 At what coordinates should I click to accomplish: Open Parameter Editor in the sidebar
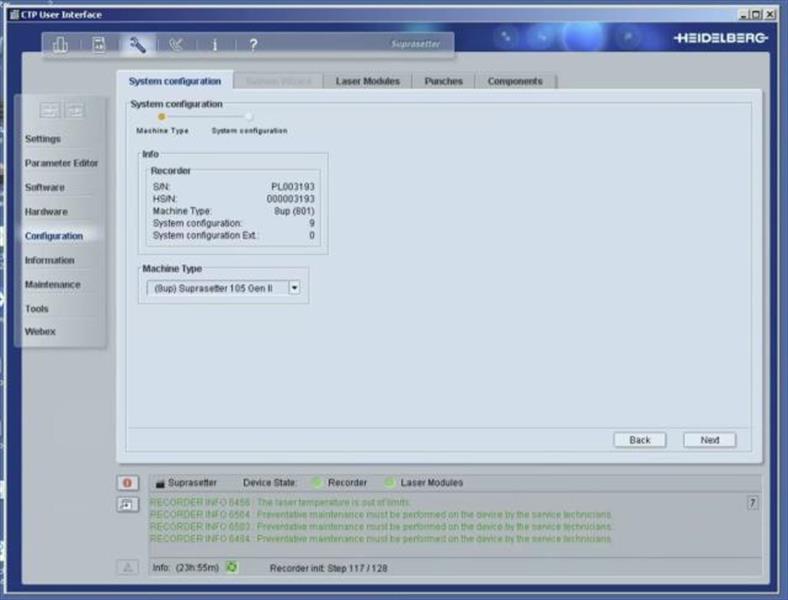pyautogui.click(x=61, y=163)
